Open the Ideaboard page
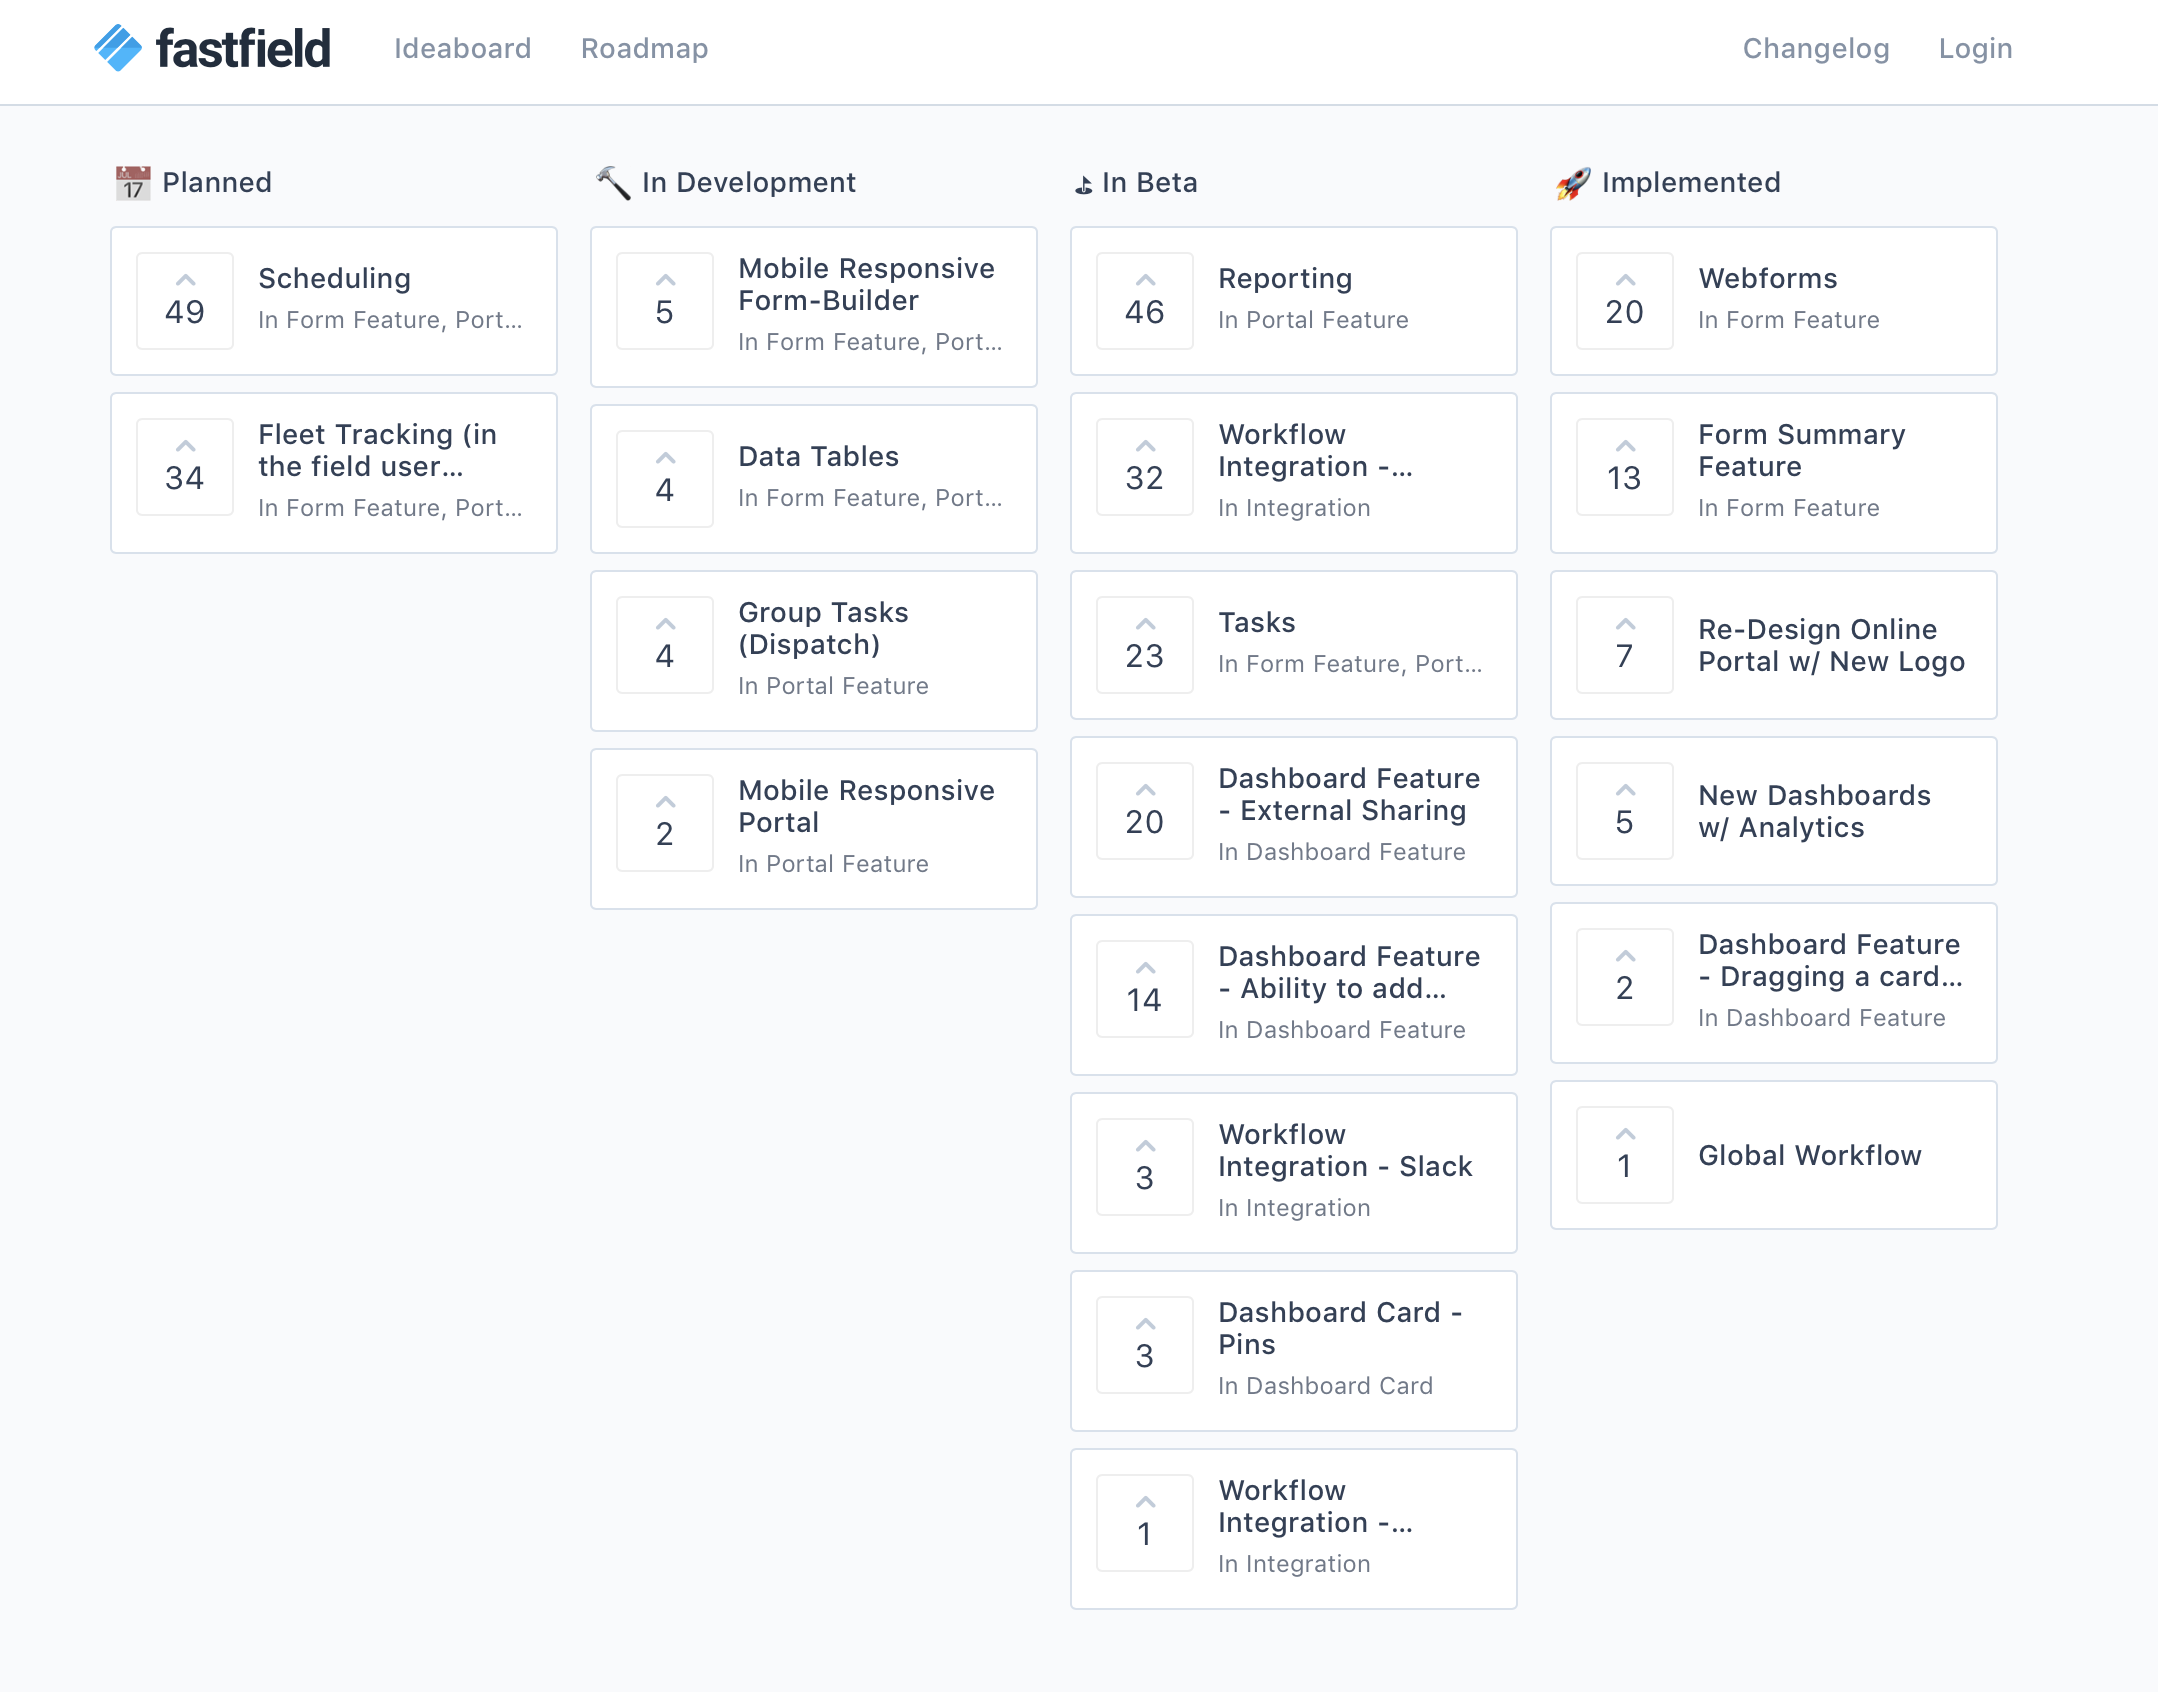The image size is (2158, 1692). coord(464,48)
